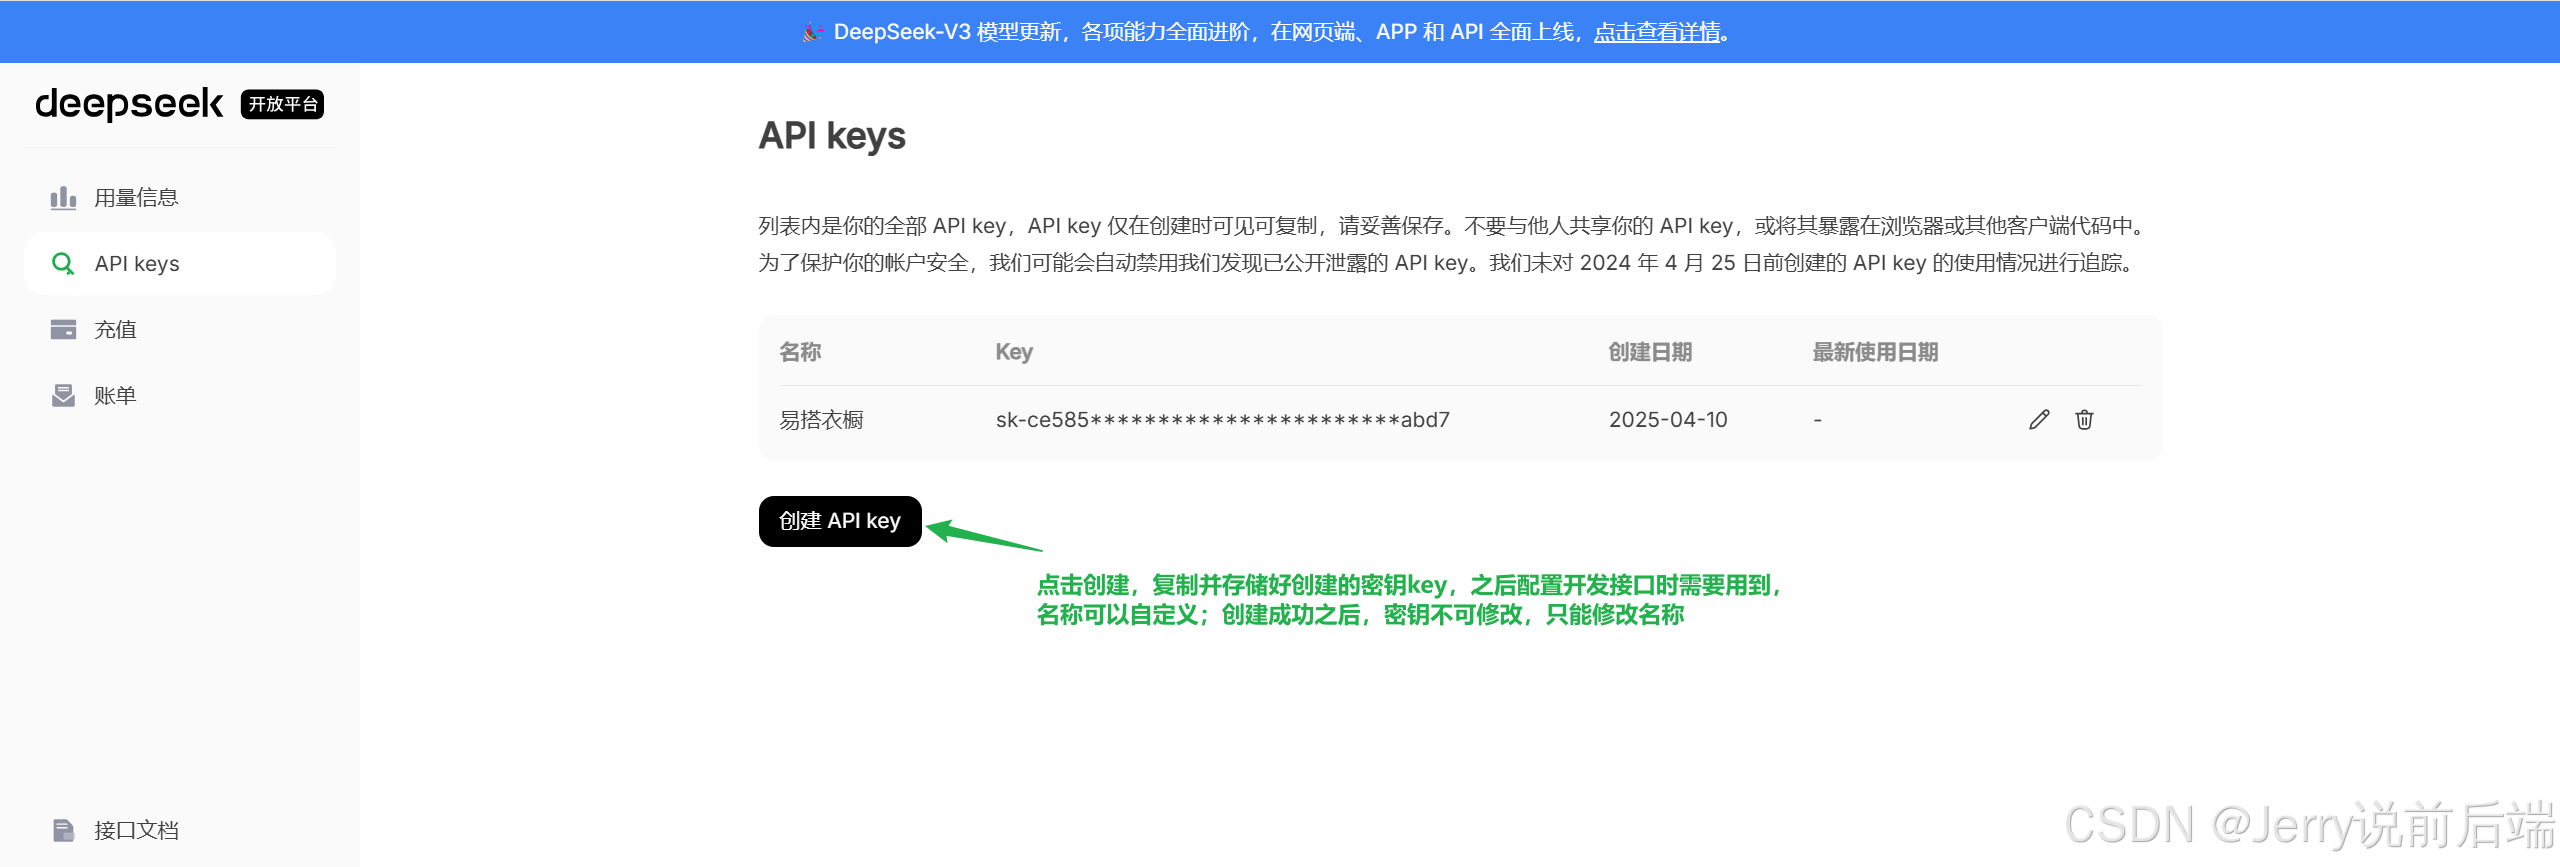Image resolution: width=2560 pixels, height=867 pixels.
Task: Click the 2025-04-10 creation date
Action: [x=1668, y=420]
